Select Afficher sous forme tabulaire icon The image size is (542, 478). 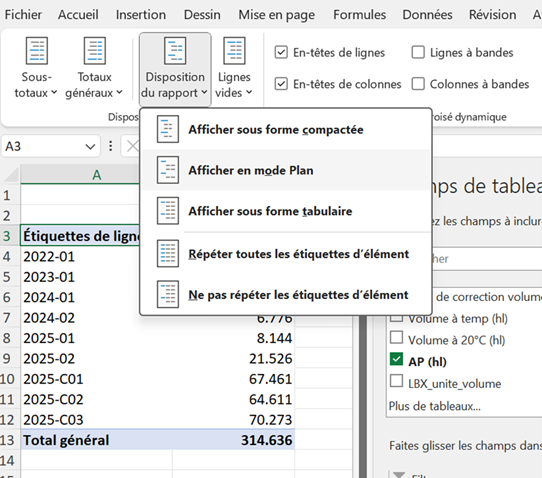168,211
